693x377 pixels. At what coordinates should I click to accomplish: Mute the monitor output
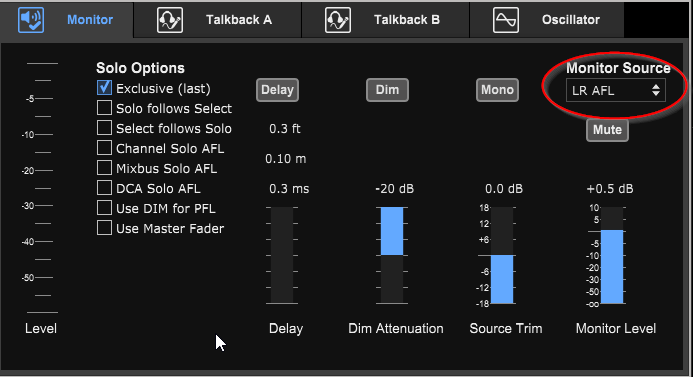pyautogui.click(x=607, y=130)
